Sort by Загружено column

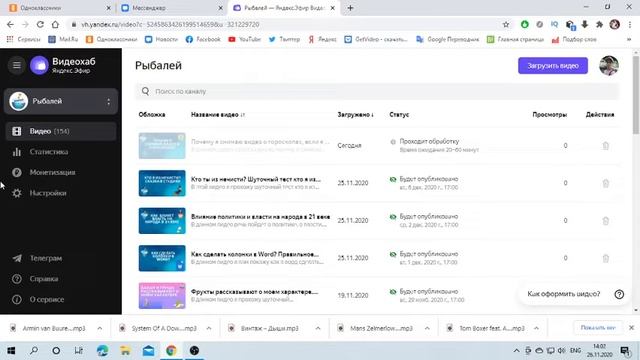click(356, 115)
